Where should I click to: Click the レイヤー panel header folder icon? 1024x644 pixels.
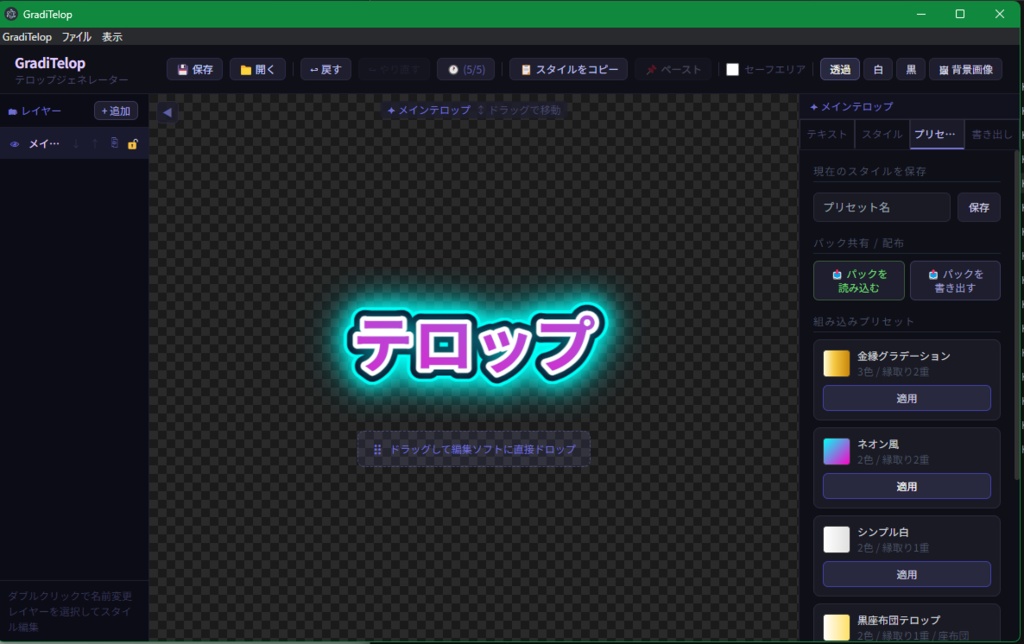(12, 112)
